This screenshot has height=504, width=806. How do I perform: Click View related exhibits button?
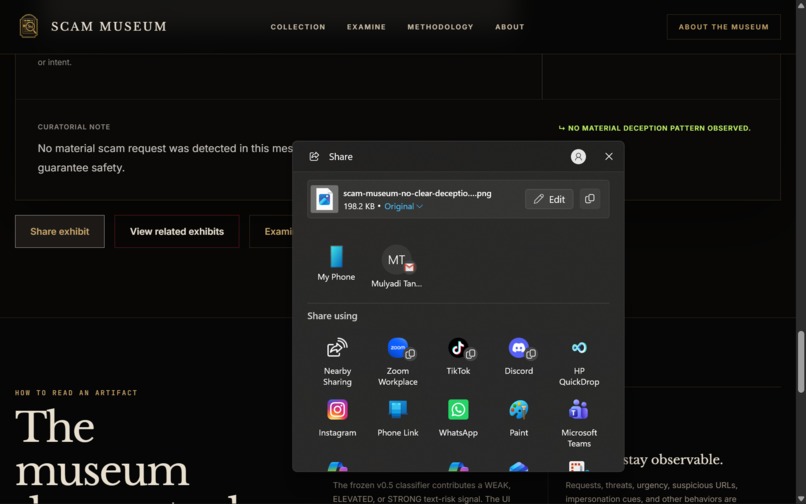(176, 231)
